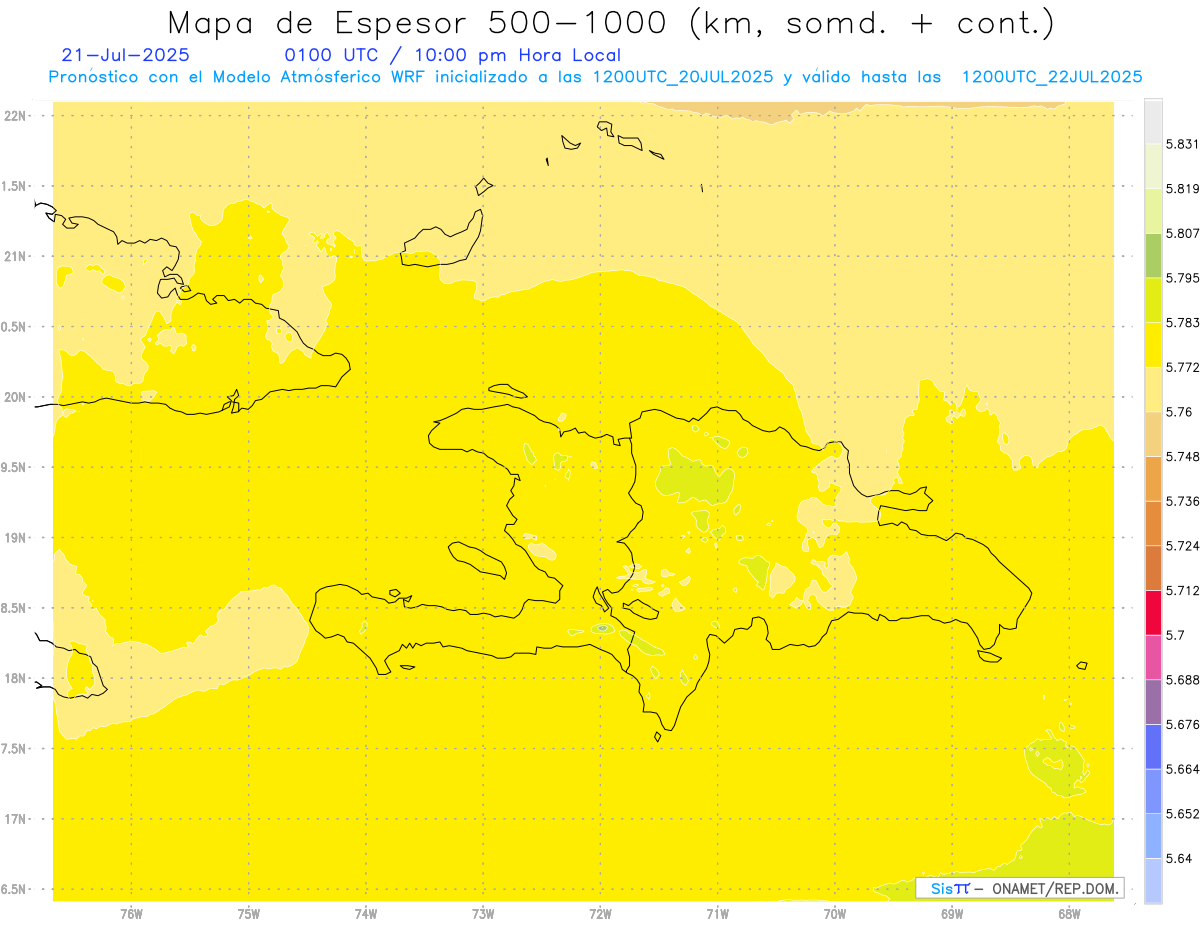
Task: Click the pink swatch between 5.7 and 5.688
Action: point(1153,657)
